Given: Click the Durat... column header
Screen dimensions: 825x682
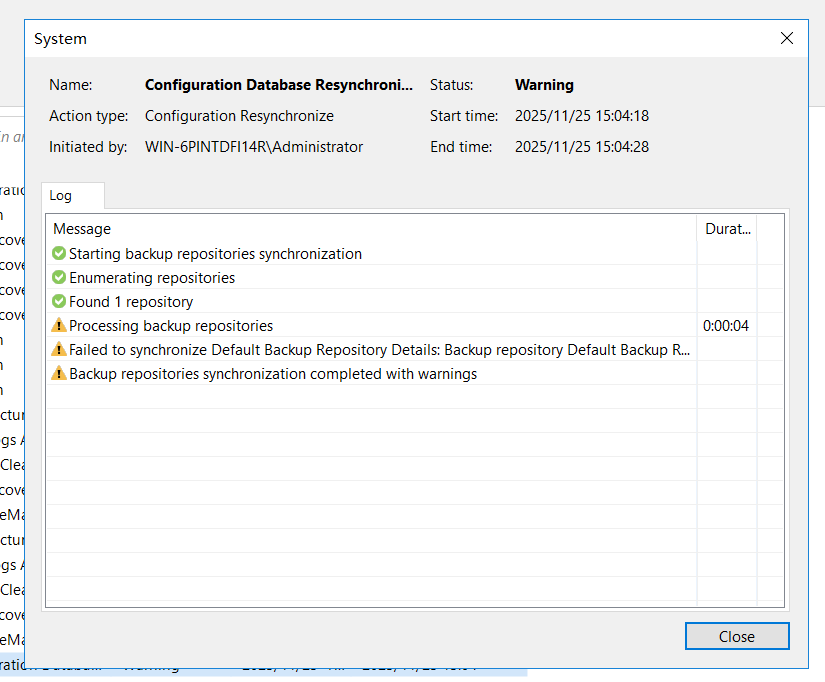Looking at the screenshot, I should point(727,229).
